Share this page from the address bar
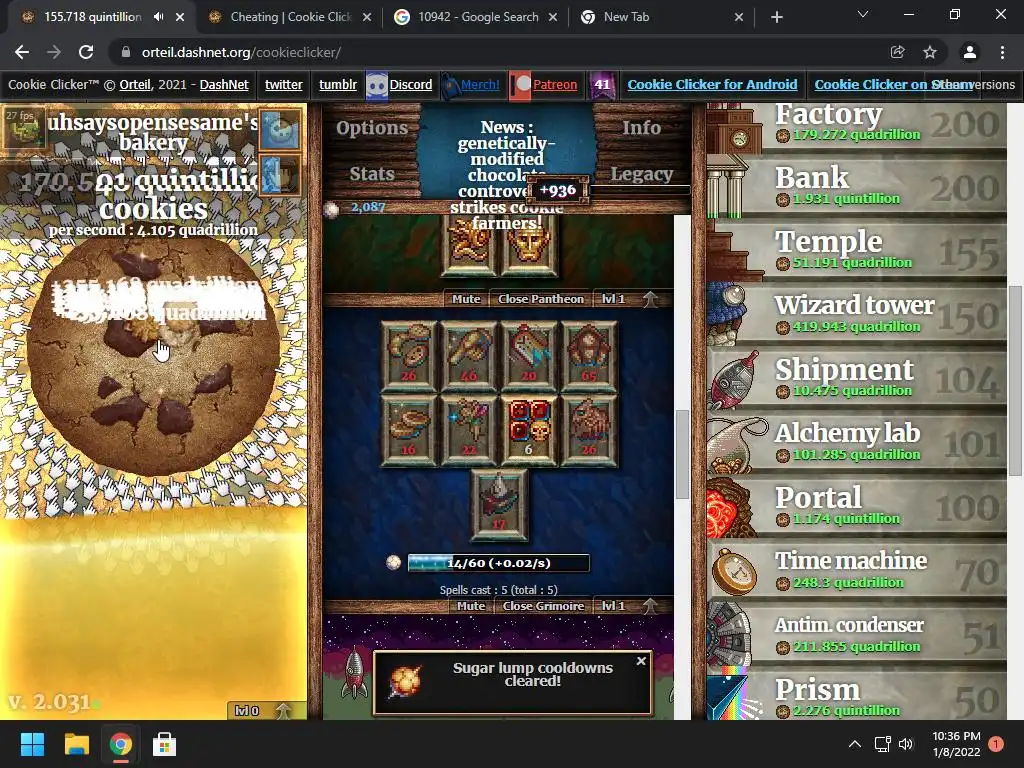Image resolution: width=1024 pixels, height=768 pixels. [x=897, y=52]
